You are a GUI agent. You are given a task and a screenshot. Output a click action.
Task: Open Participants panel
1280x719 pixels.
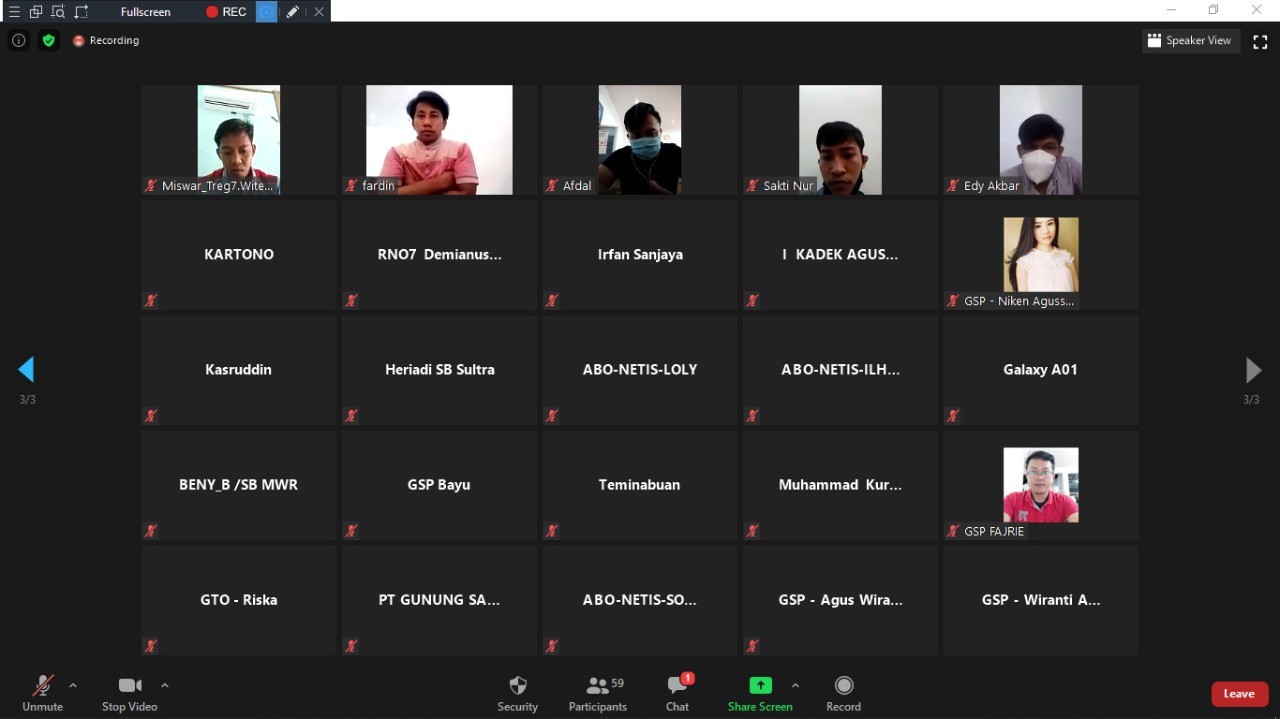tap(598, 692)
